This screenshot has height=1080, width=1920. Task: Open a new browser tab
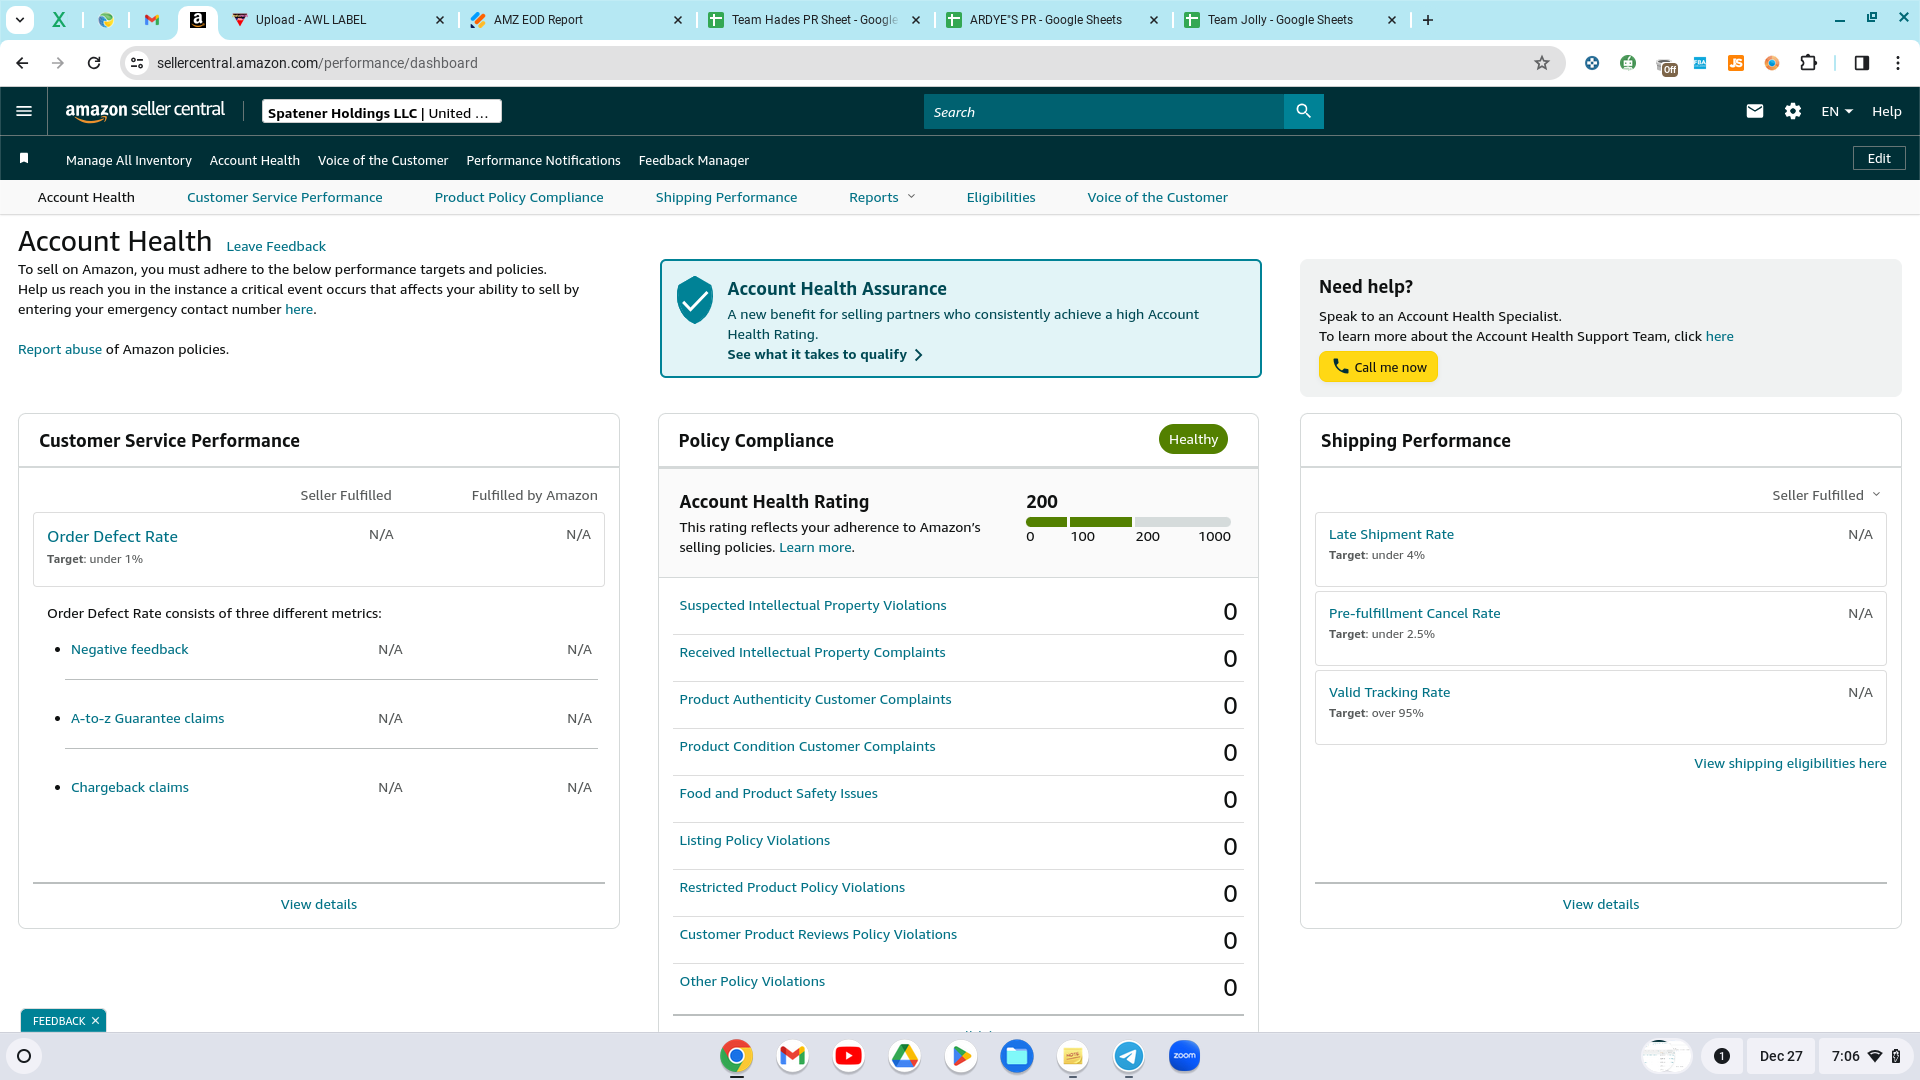(1428, 20)
